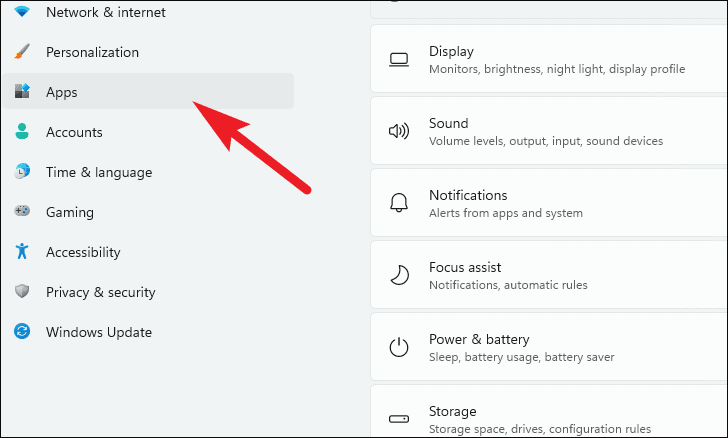This screenshot has width=728, height=438.
Task: Click the Windows Update sync icon
Action: pyautogui.click(x=22, y=331)
